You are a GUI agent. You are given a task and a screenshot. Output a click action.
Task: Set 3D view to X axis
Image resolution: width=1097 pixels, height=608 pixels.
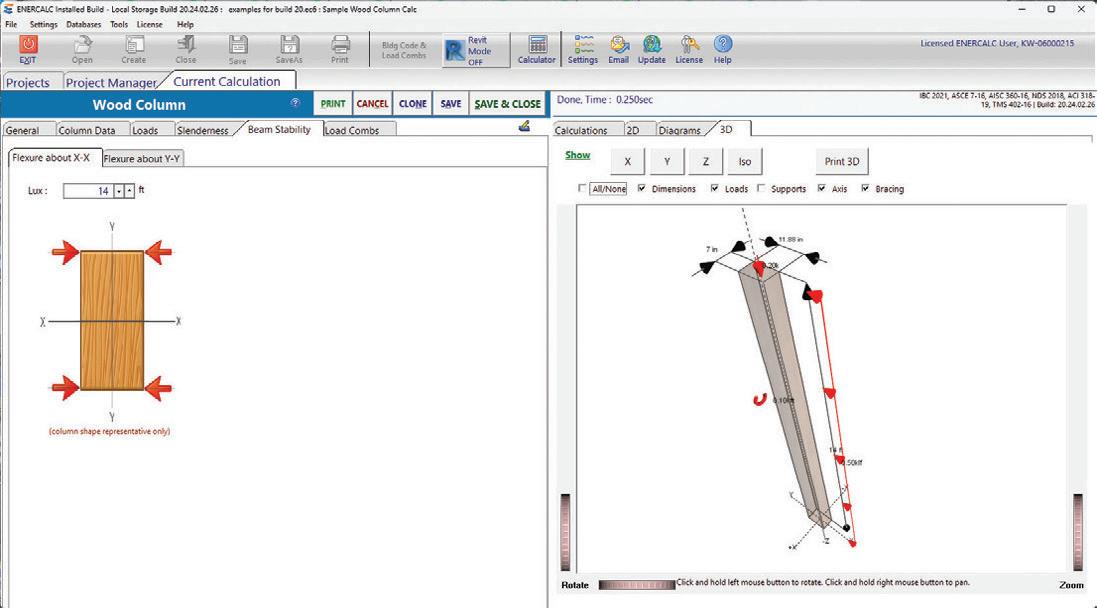click(628, 162)
